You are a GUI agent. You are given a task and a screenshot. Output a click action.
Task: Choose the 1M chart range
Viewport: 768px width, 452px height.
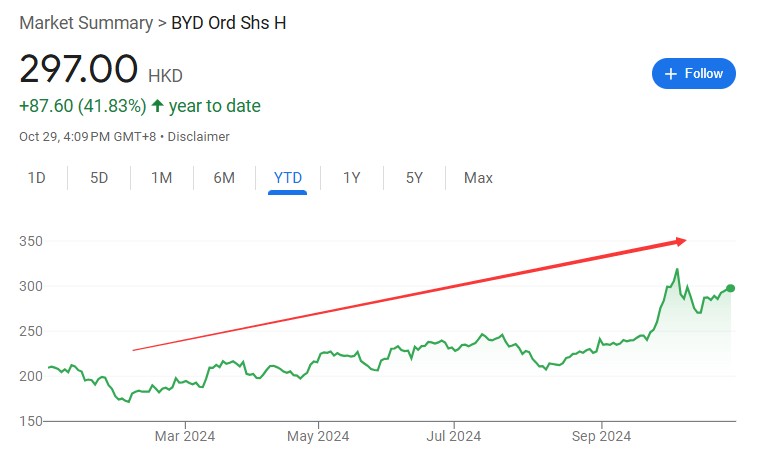(x=161, y=178)
